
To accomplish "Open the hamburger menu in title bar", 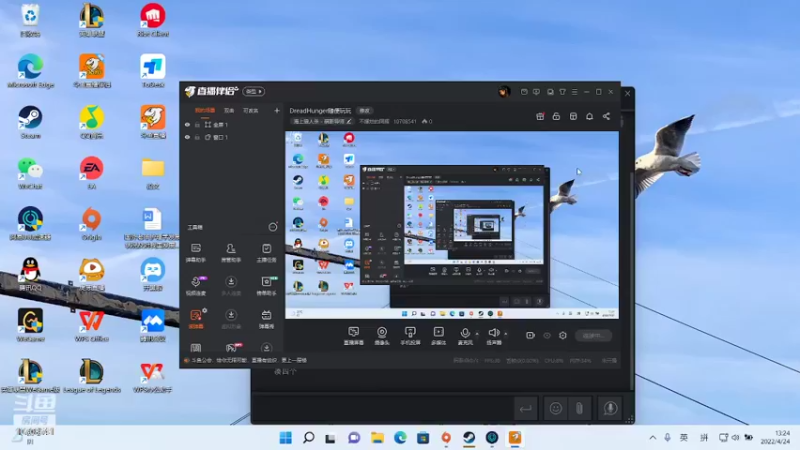I will click(x=574, y=92).
